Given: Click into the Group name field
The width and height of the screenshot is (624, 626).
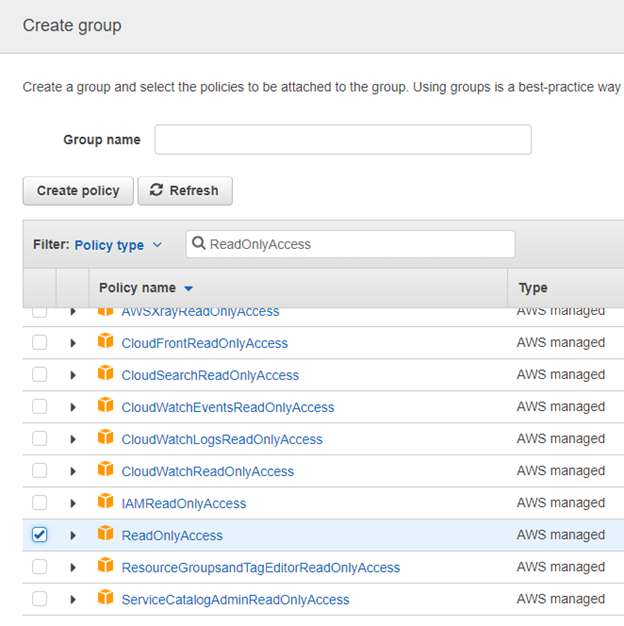Looking at the screenshot, I should (343, 140).
